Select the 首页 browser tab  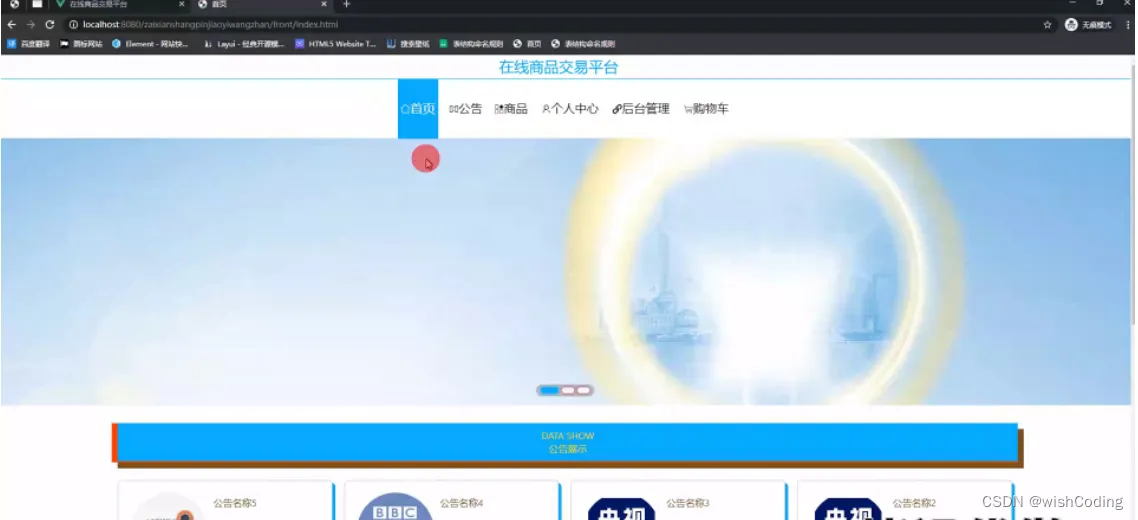[x=263, y=4]
